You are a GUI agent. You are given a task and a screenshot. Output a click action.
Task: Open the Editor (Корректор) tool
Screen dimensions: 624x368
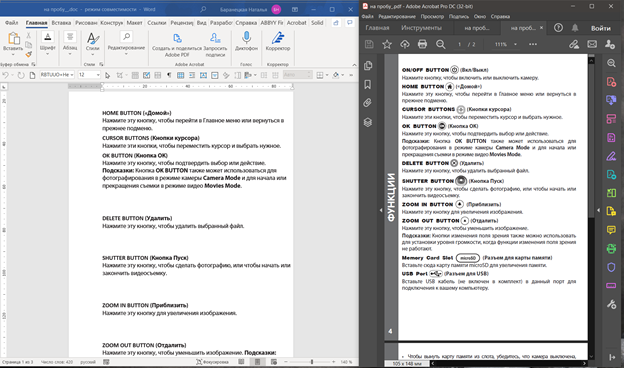278,38
